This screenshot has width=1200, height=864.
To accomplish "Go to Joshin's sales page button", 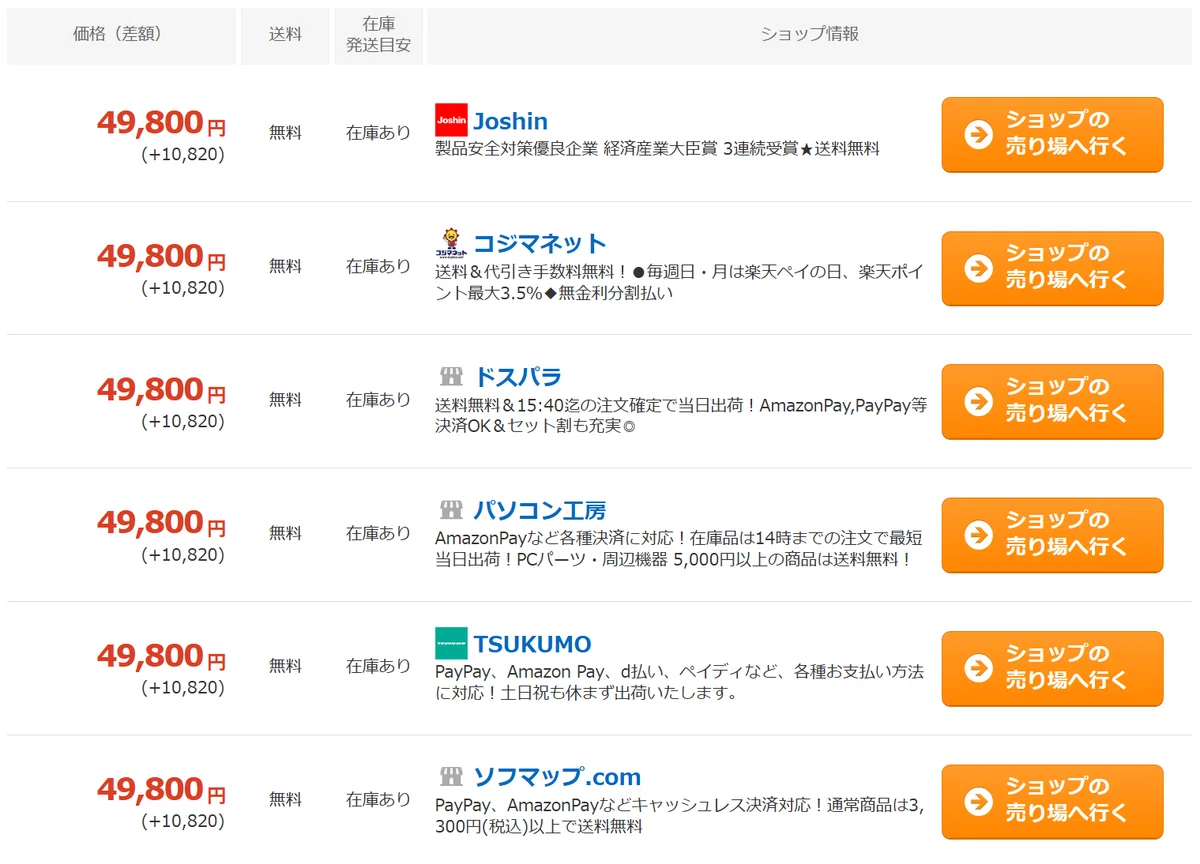I will (1052, 134).
